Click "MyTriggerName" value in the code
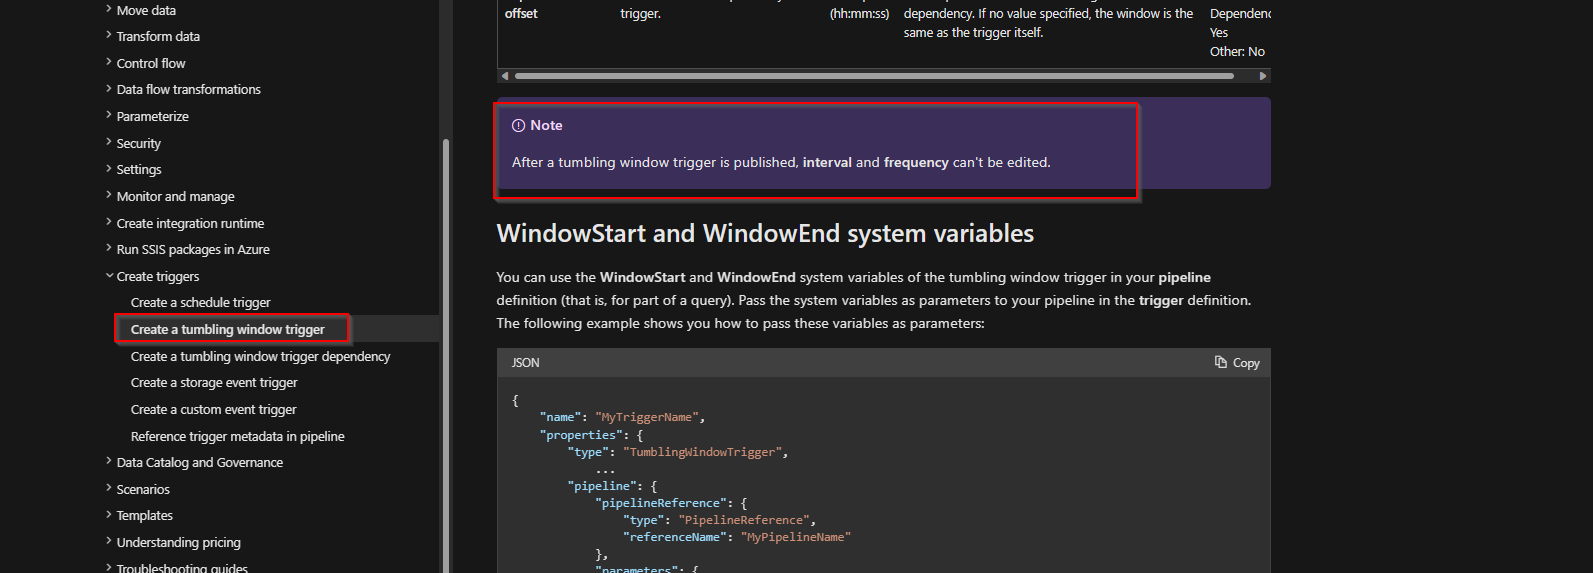Screen dimensions: 1593x573 (x=648, y=417)
